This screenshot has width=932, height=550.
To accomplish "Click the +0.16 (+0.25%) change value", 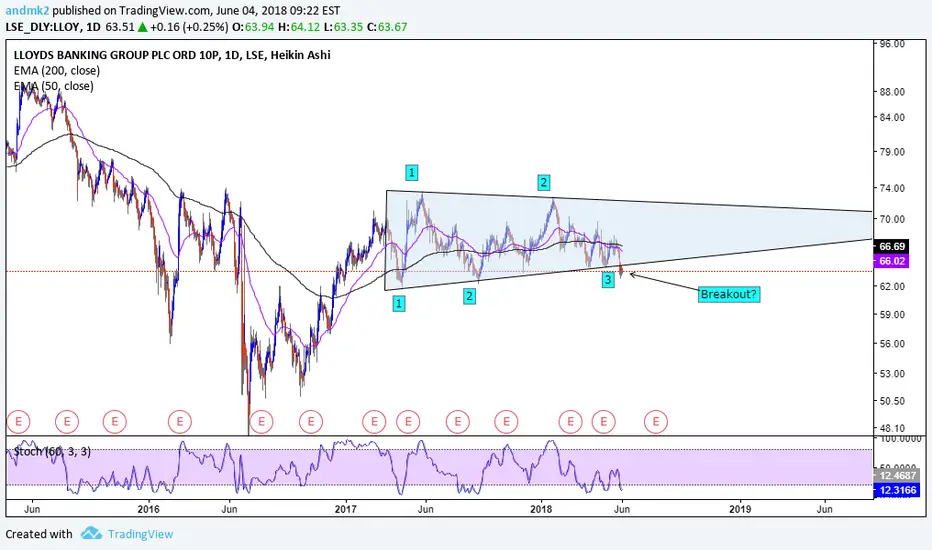I will point(189,27).
